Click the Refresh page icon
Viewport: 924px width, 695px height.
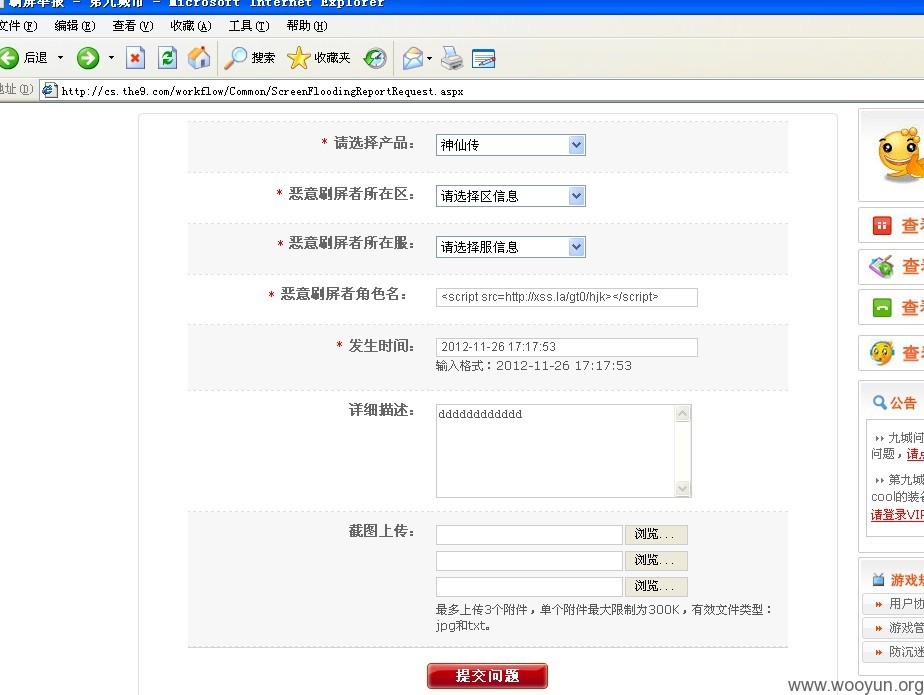167,58
